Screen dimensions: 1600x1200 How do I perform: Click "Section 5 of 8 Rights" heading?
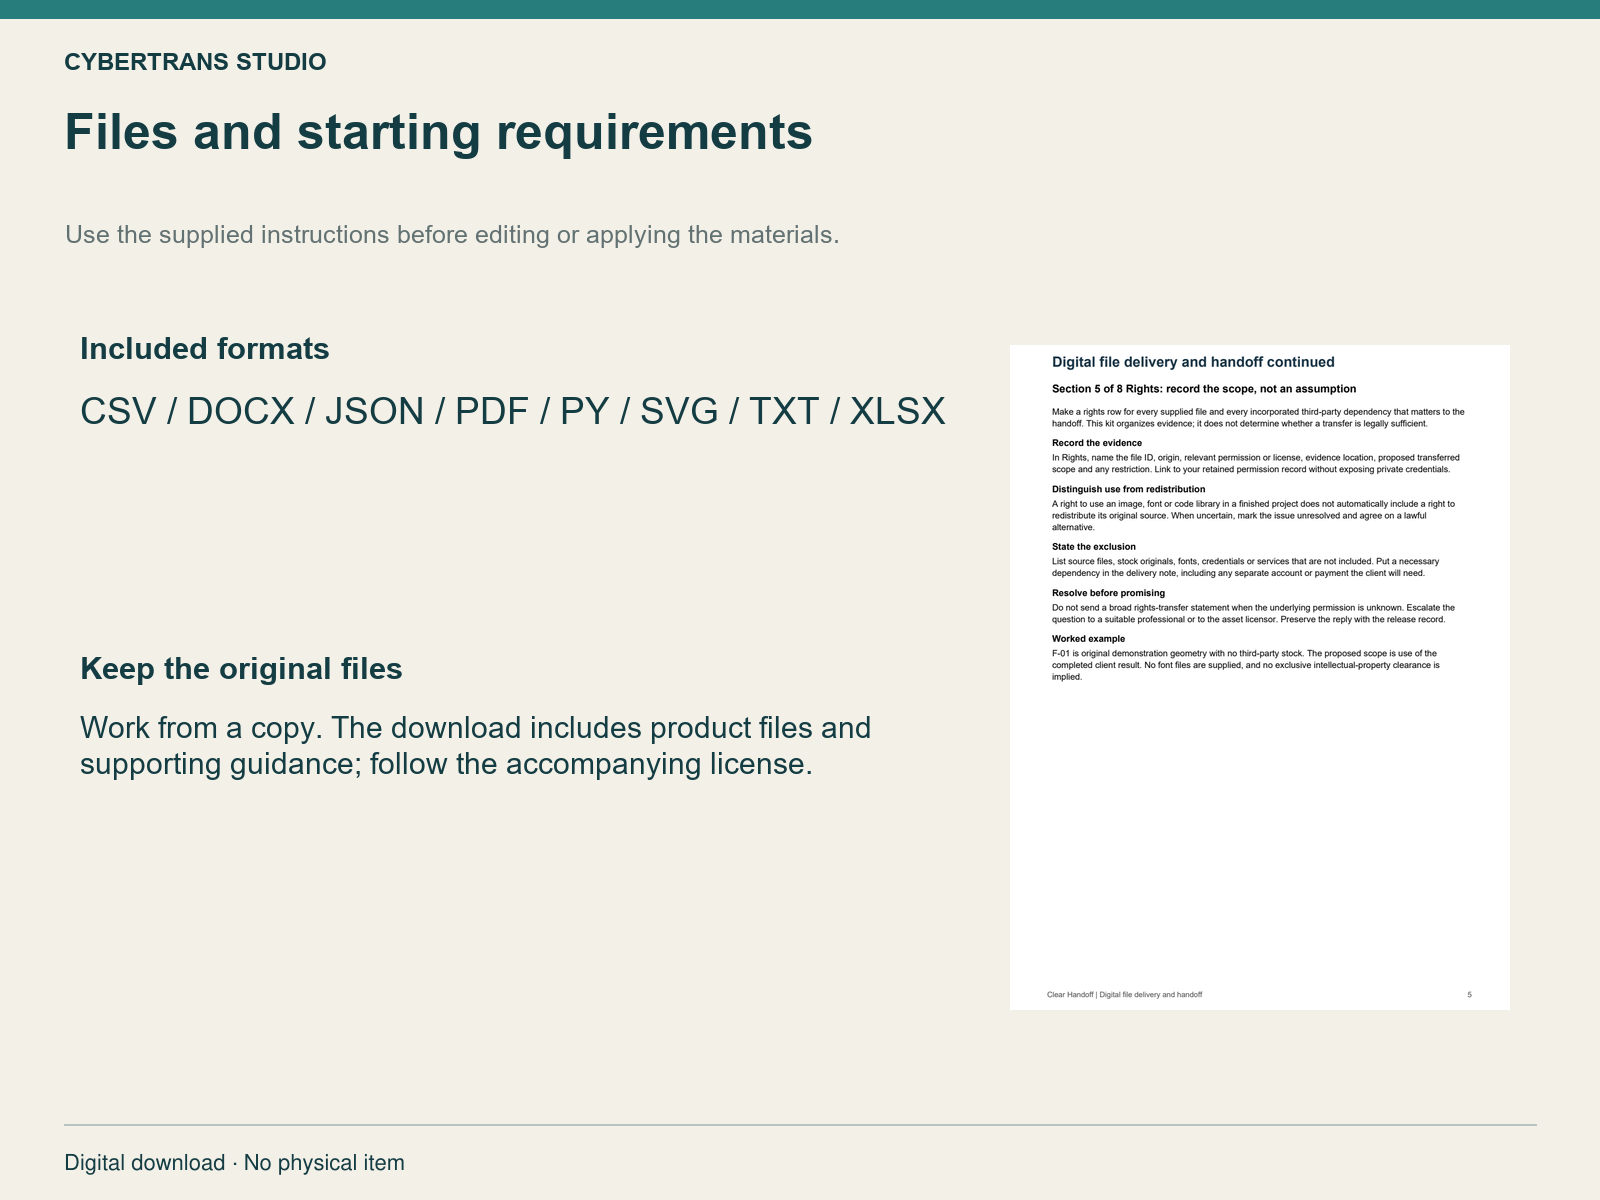click(1204, 389)
